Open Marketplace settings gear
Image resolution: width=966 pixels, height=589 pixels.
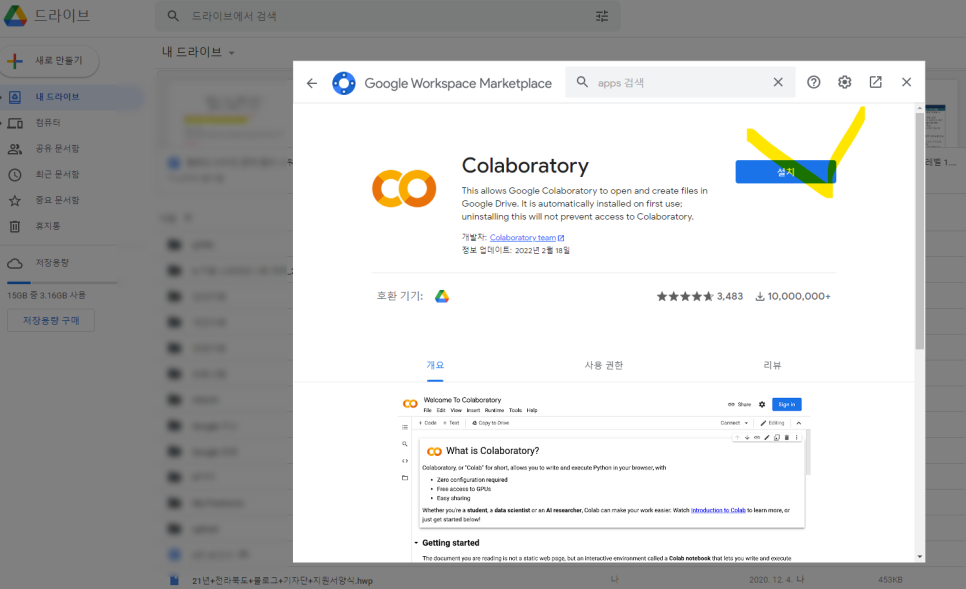845,82
